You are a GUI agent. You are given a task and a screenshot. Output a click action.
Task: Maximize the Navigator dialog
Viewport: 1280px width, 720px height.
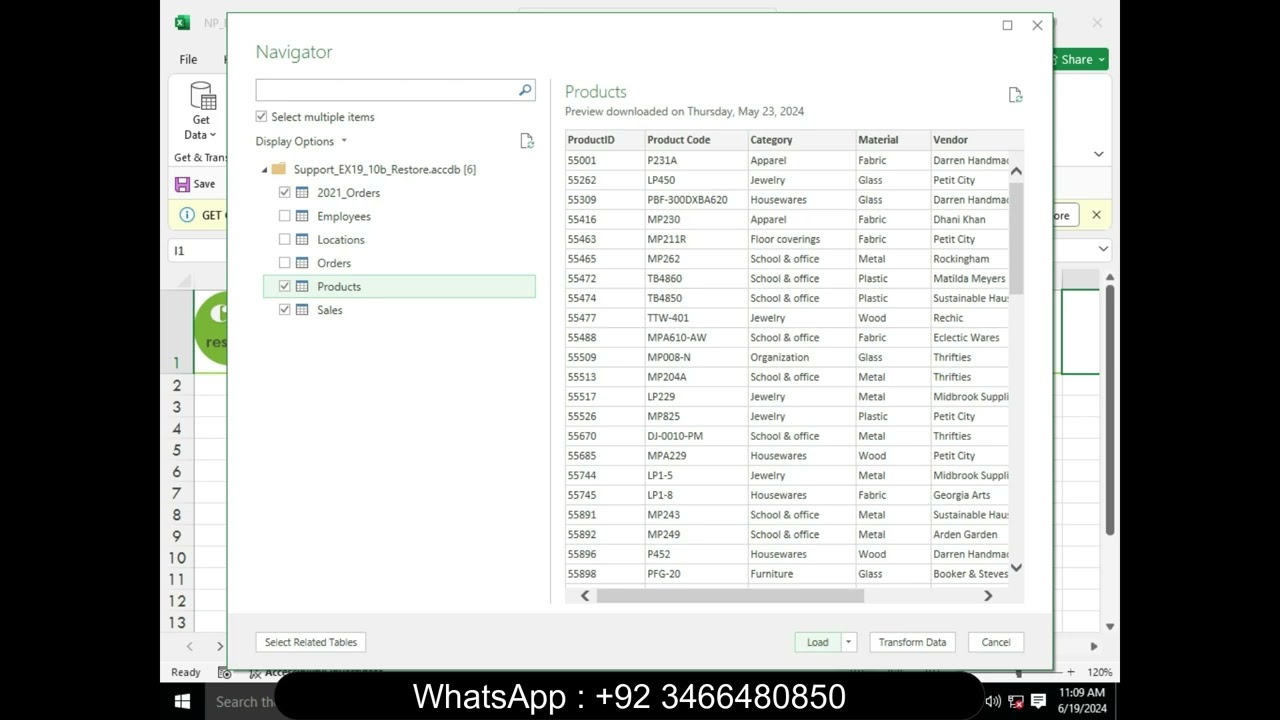(x=1008, y=25)
